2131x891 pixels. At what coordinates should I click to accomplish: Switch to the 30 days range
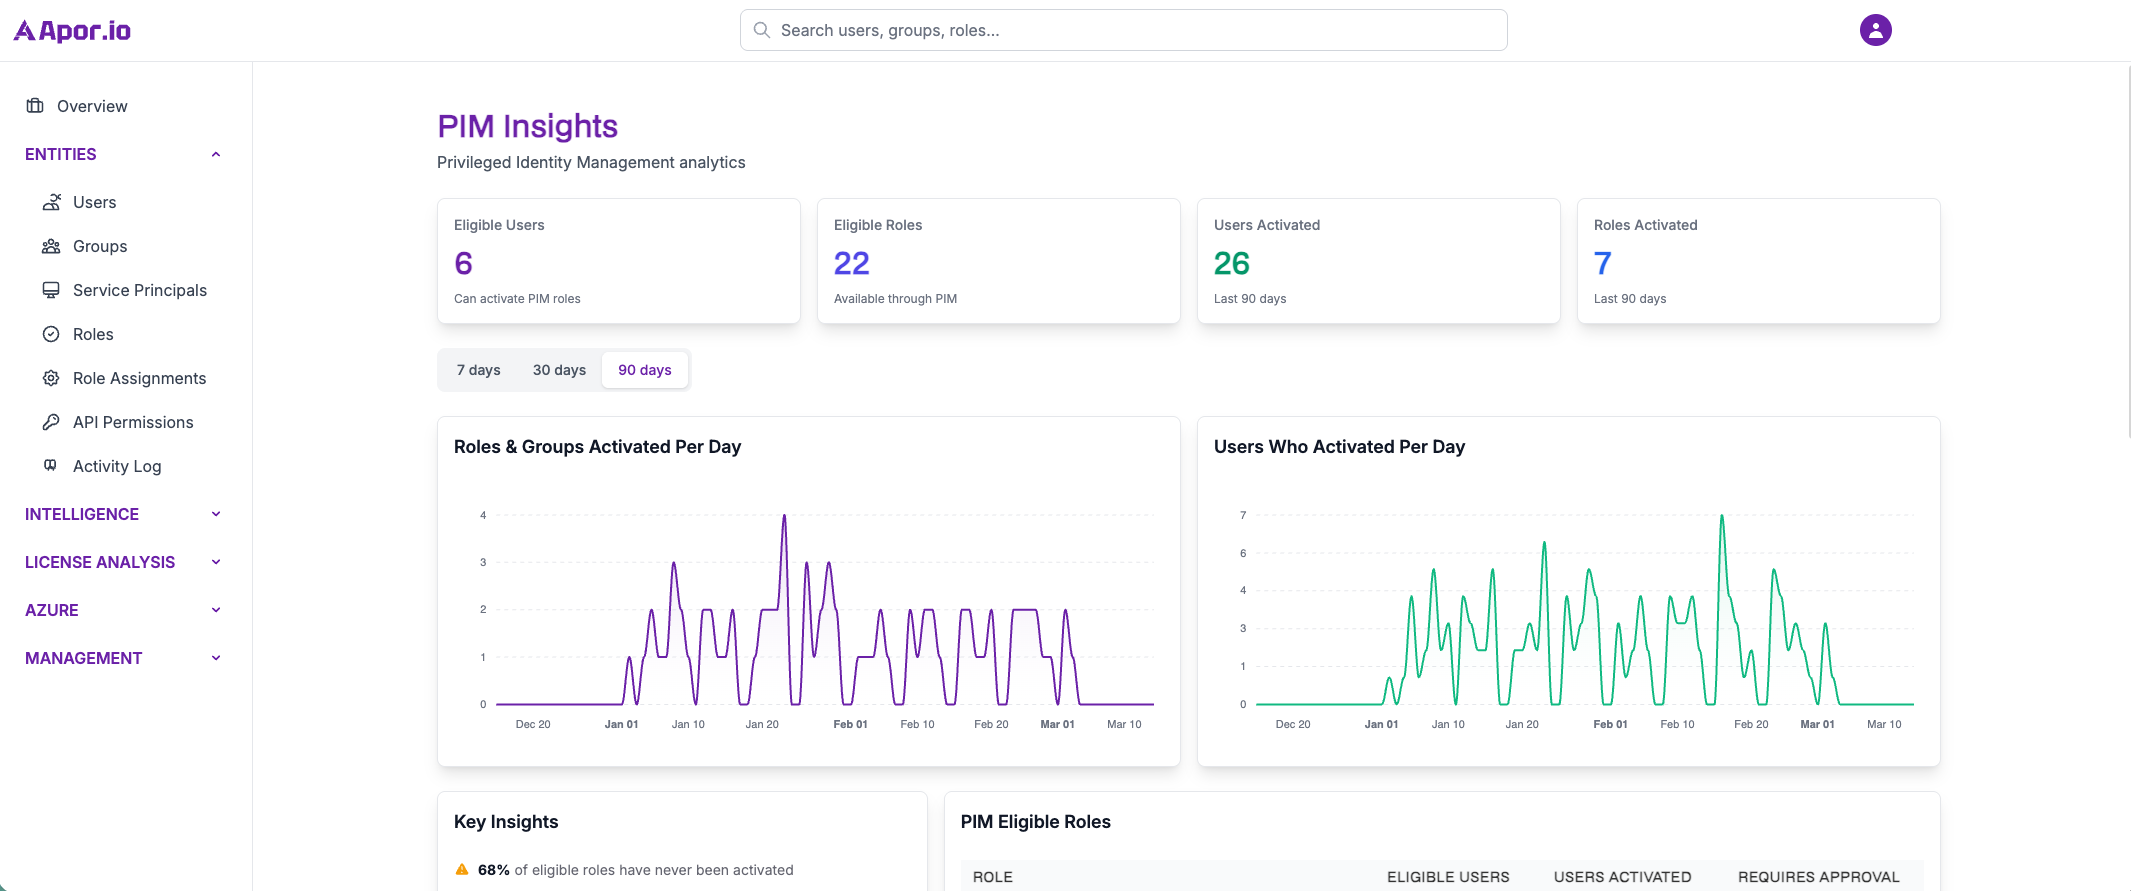point(559,370)
